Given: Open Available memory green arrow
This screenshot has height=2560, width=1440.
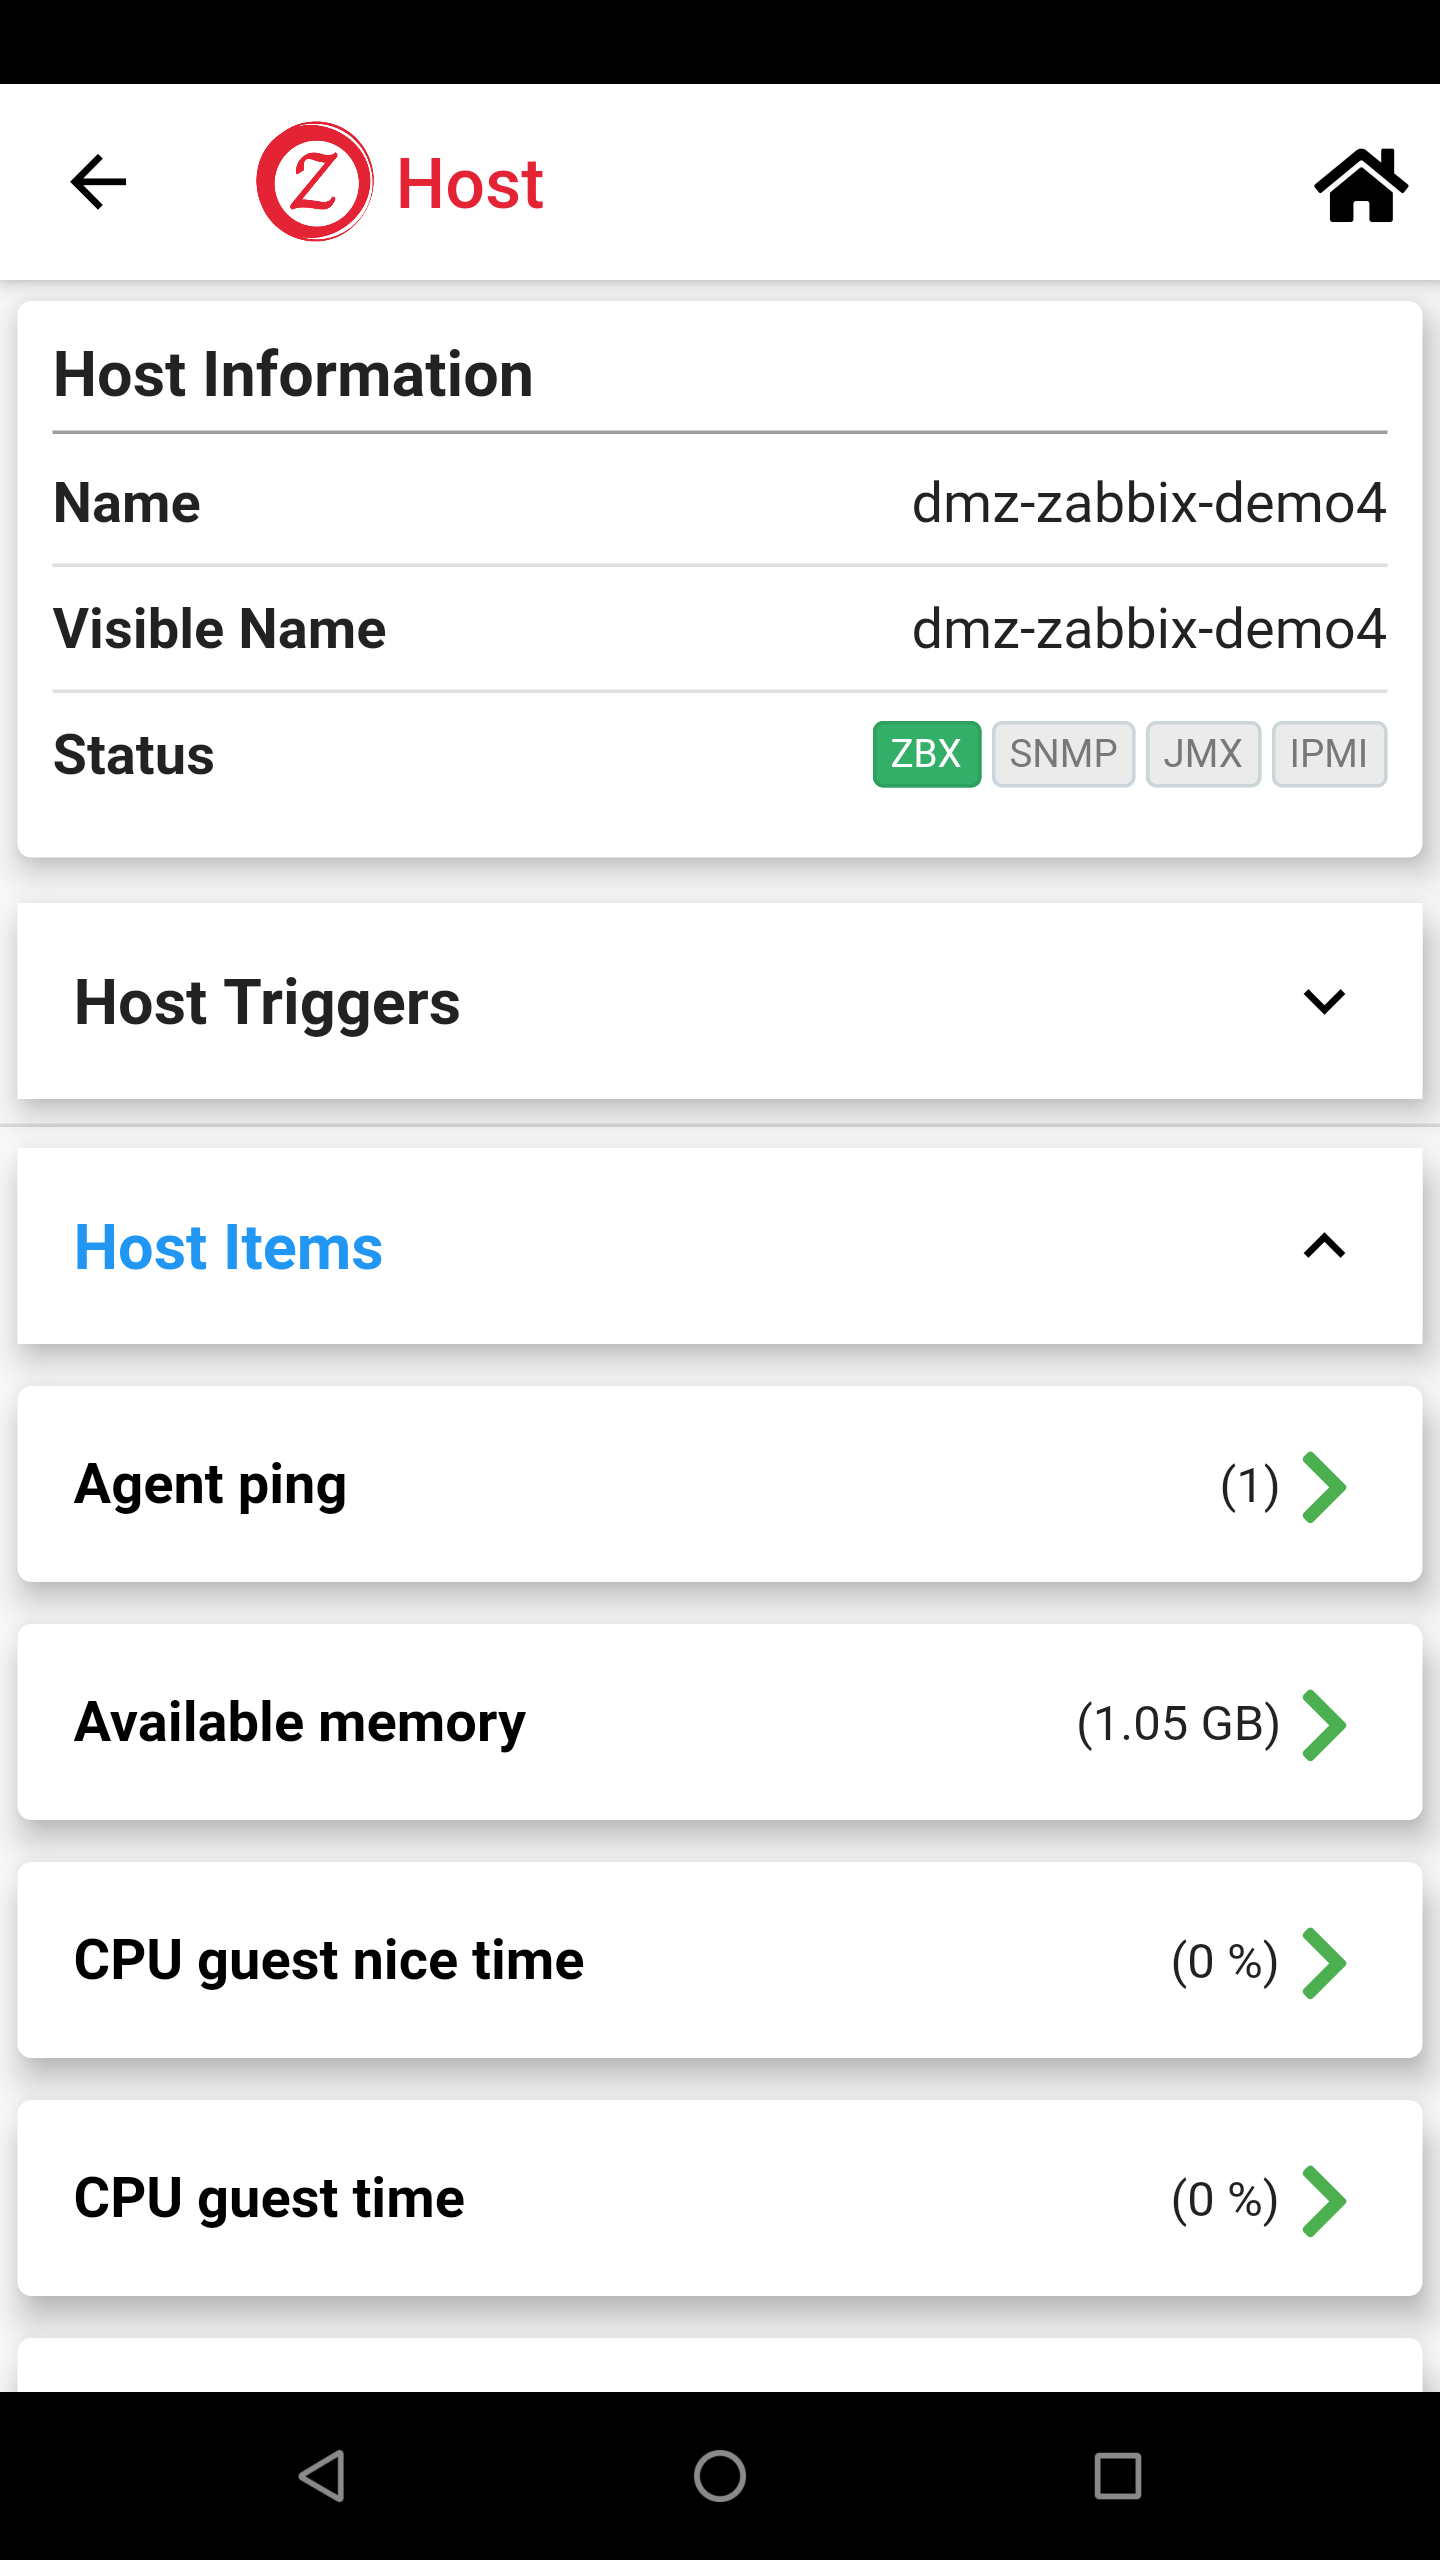Looking at the screenshot, I should pyautogui.click(x=1325, y=1725).
